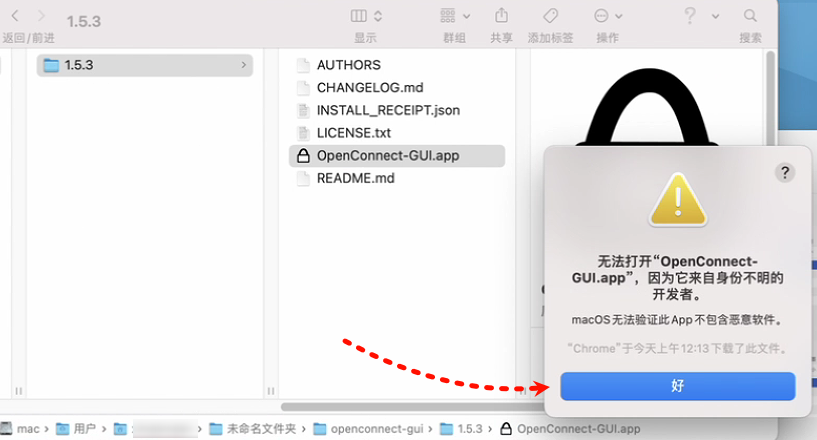
Task: Open the dialog's help question button
Action: click(785, 173)
